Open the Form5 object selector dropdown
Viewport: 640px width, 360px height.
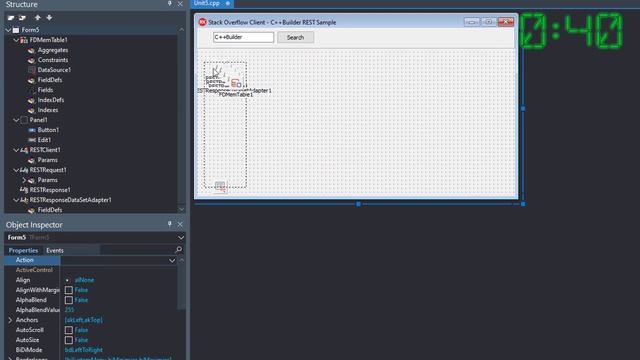coord(180,237)
